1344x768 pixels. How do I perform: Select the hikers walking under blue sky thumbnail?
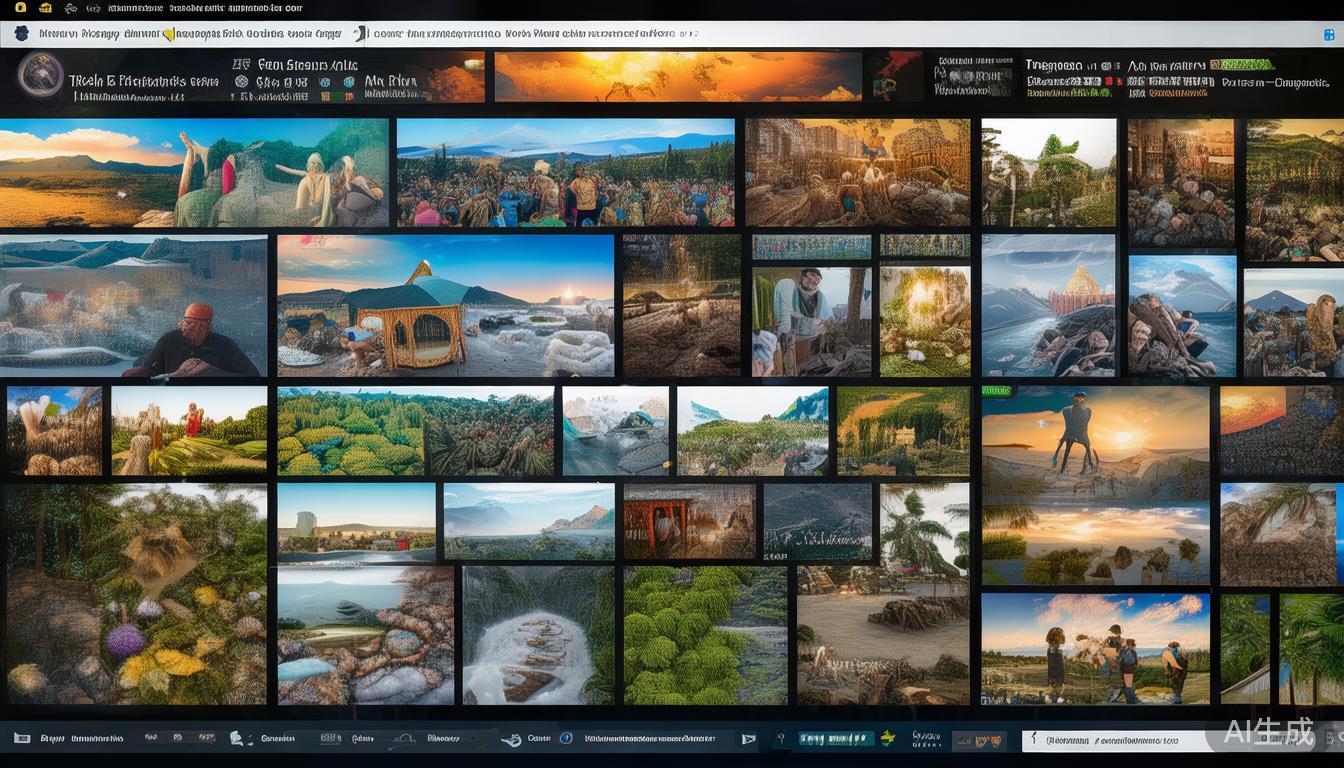[x=1095, y=648]
